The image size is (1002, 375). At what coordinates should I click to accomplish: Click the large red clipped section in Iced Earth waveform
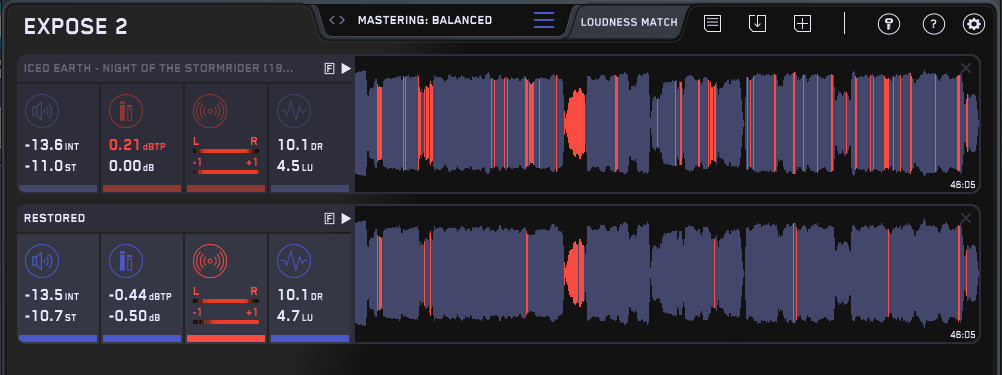tap(575, 123)
